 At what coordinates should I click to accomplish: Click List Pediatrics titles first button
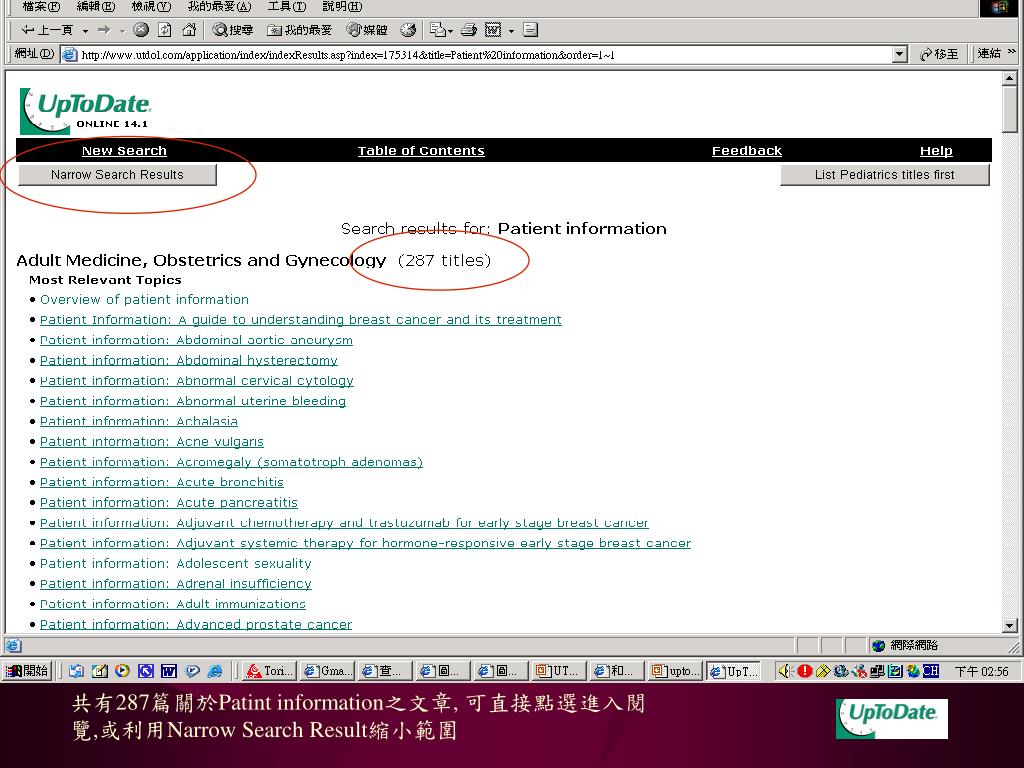pos(884,175)
